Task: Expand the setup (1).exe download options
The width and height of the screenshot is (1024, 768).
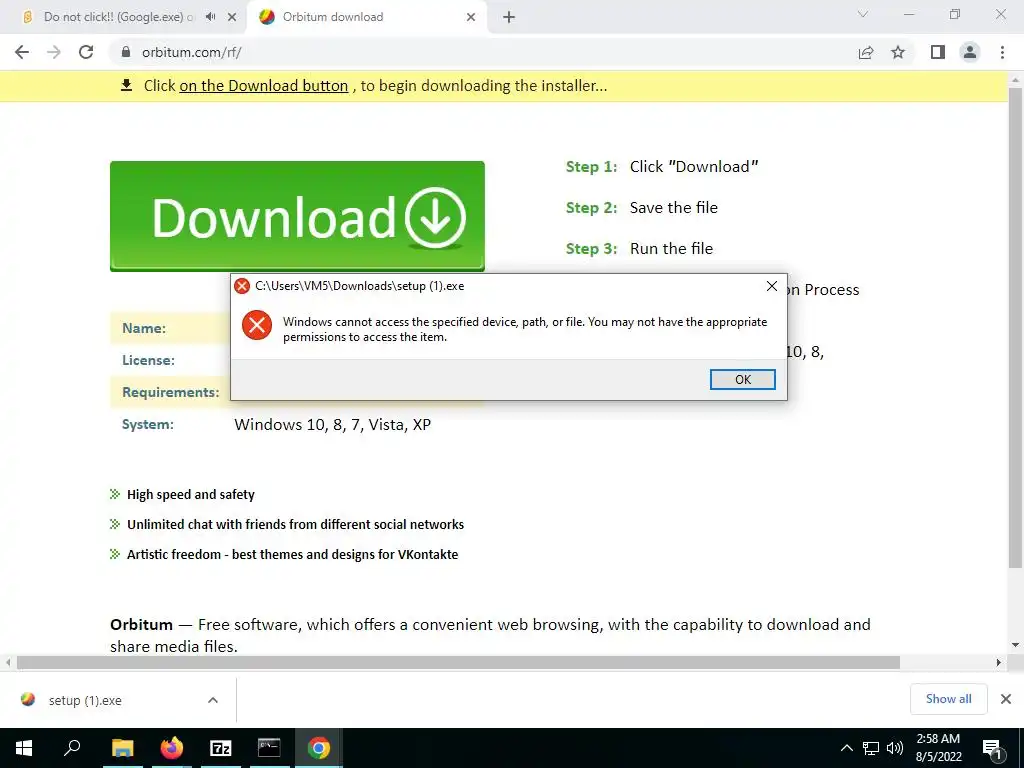Action: coord(213,700)
